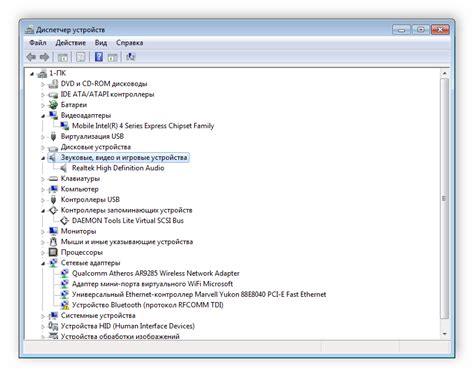Click the Back arrow toolbar icon
The image size is (474, 377).
(31, 57)
